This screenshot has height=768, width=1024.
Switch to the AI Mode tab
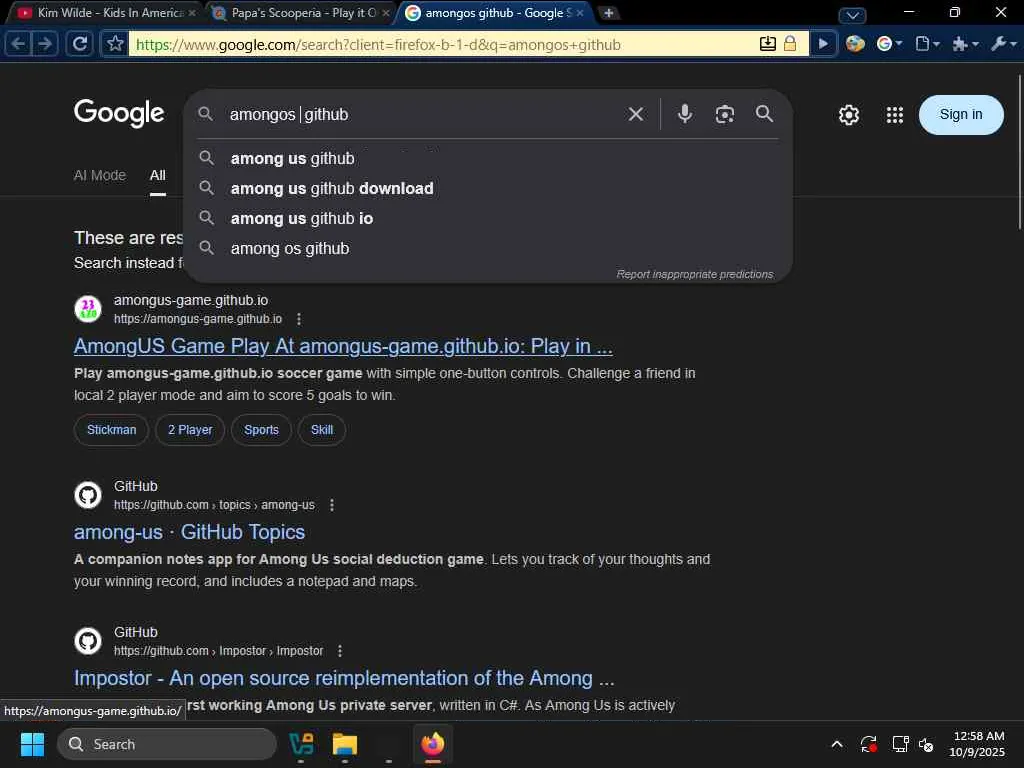click(99, 175)
